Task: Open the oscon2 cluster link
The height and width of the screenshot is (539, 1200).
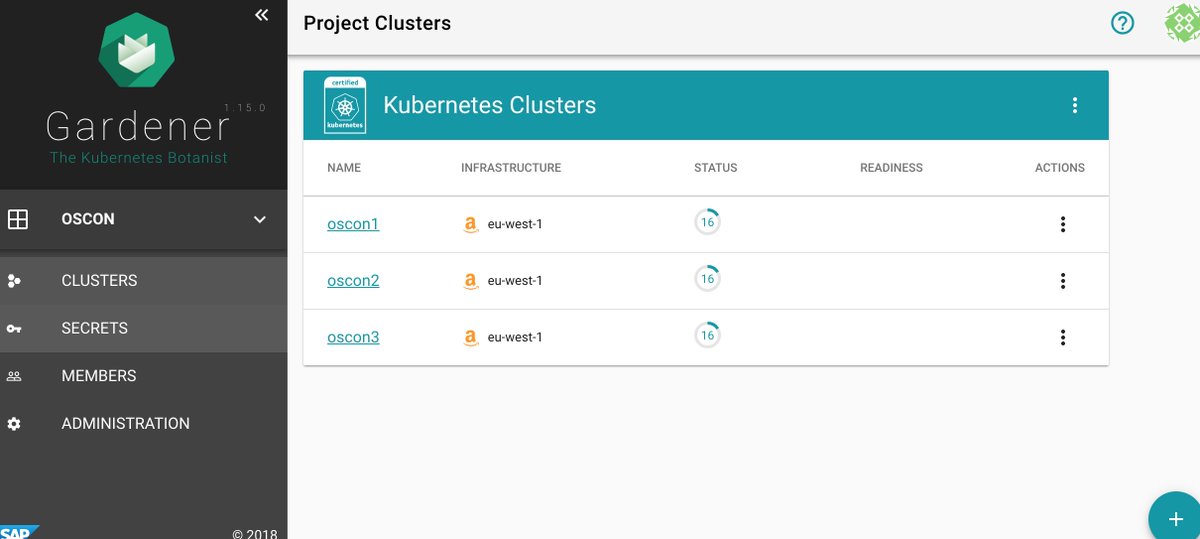Action: point(353,281)
